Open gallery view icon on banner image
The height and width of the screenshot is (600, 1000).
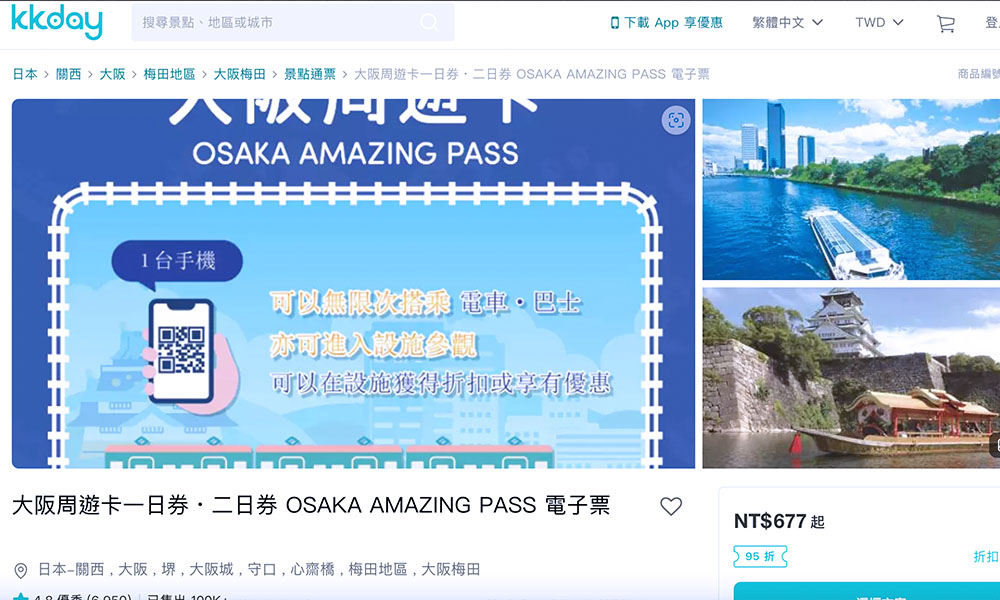point(676,120)
